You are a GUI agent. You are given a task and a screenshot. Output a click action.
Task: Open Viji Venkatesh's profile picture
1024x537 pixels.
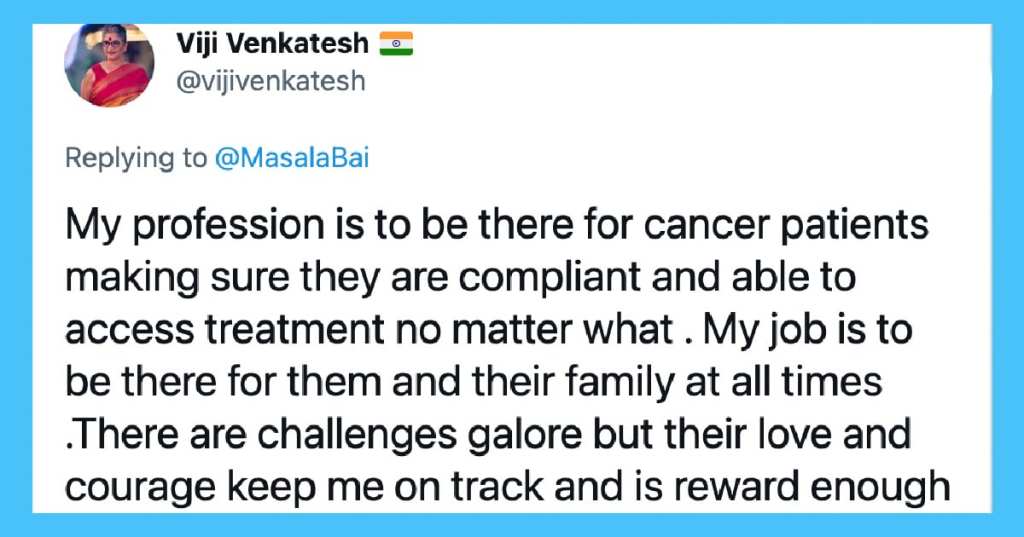tap(109, 65)
